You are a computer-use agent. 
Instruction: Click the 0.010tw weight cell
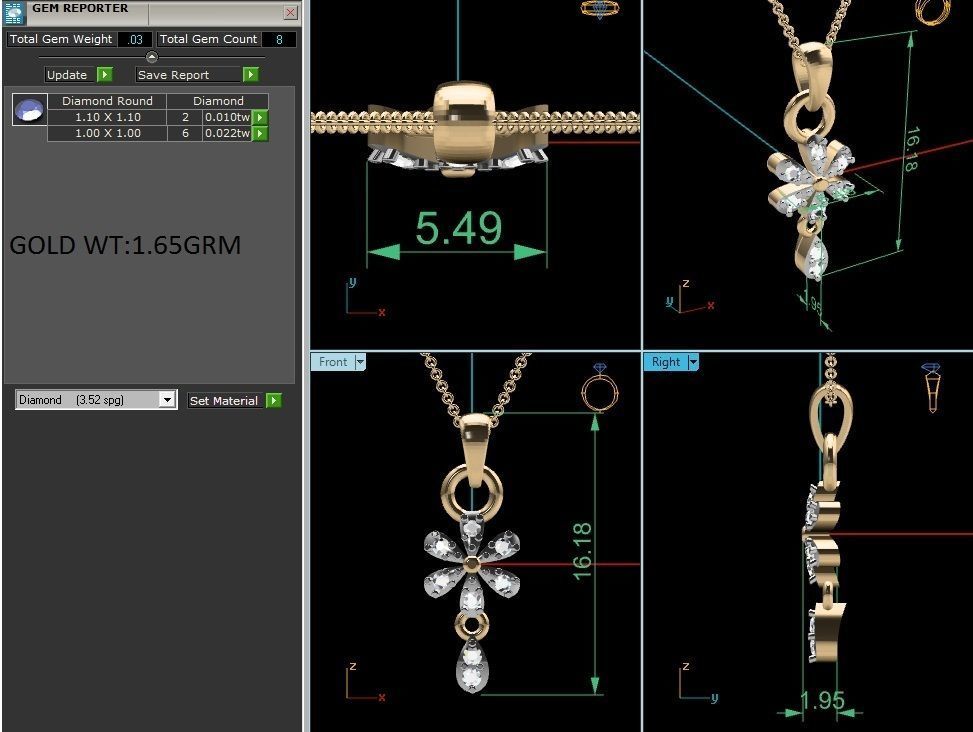227,117
